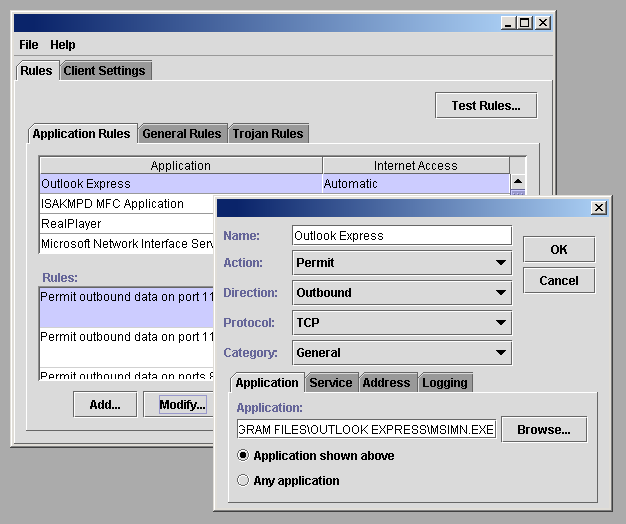Open the General Rules tab
Screen dimensions: 626x524
(182, 134)
